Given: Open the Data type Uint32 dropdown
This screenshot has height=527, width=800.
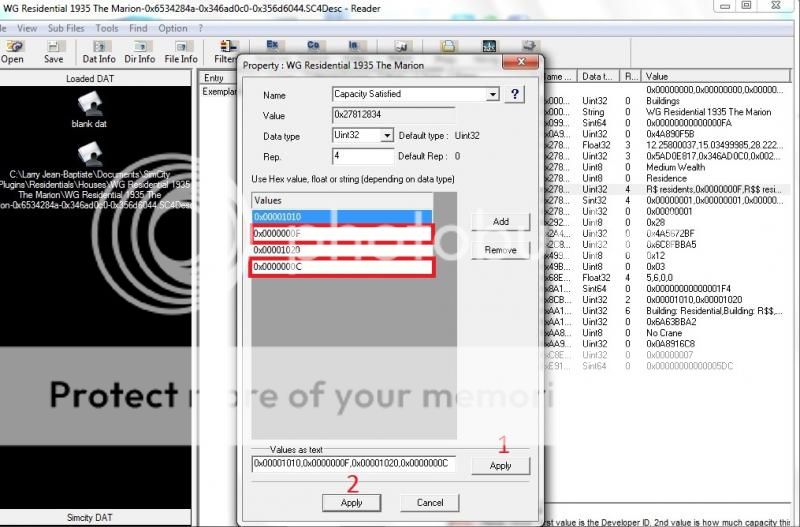Looking at the screenshot, I should 386,135.
